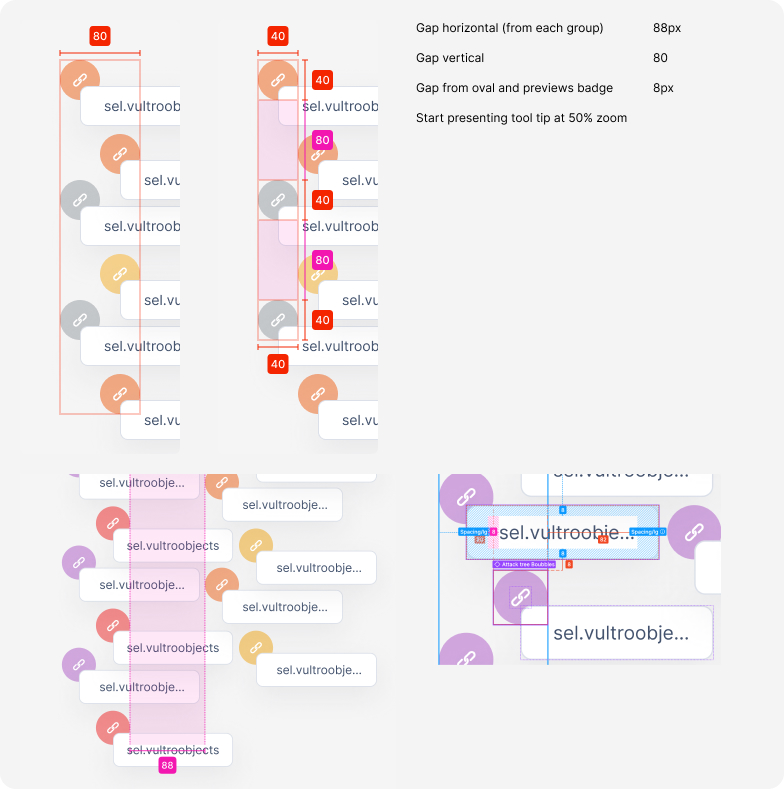Click the left blue Spacing/lg tag
Screen dimensions: 784x789
473,532
